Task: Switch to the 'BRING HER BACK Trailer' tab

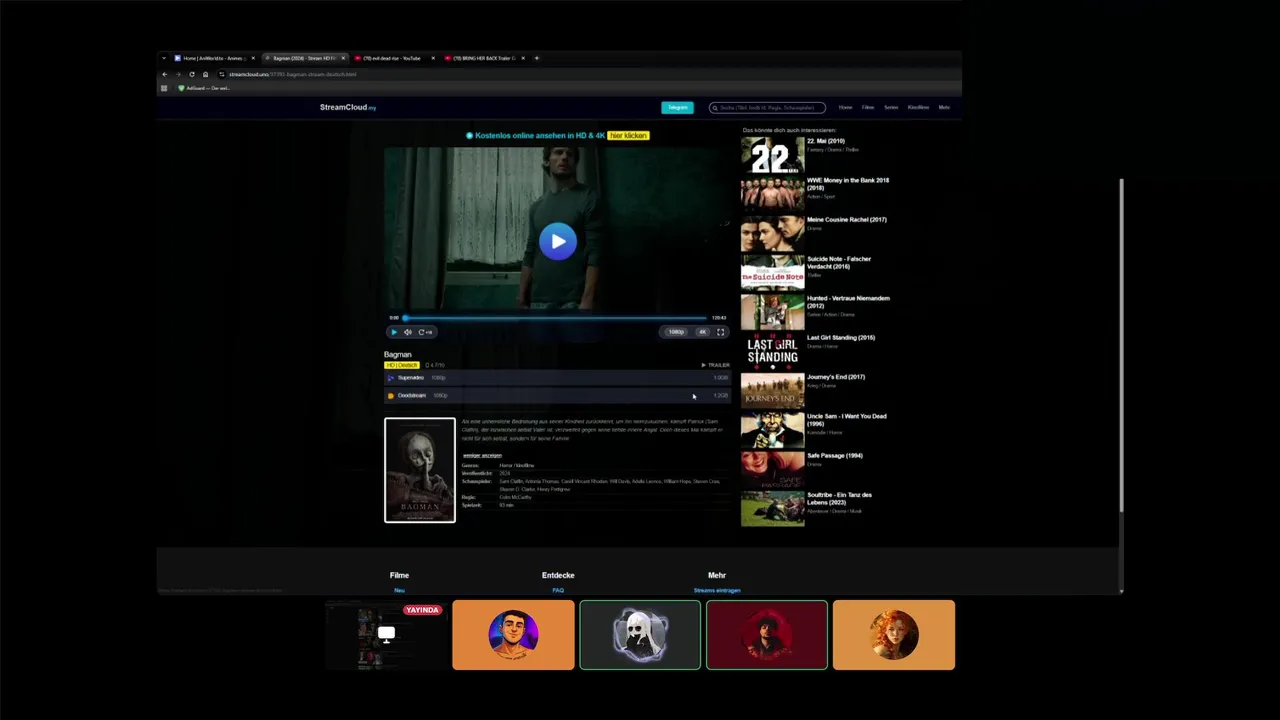Action: tap(483, 58)
